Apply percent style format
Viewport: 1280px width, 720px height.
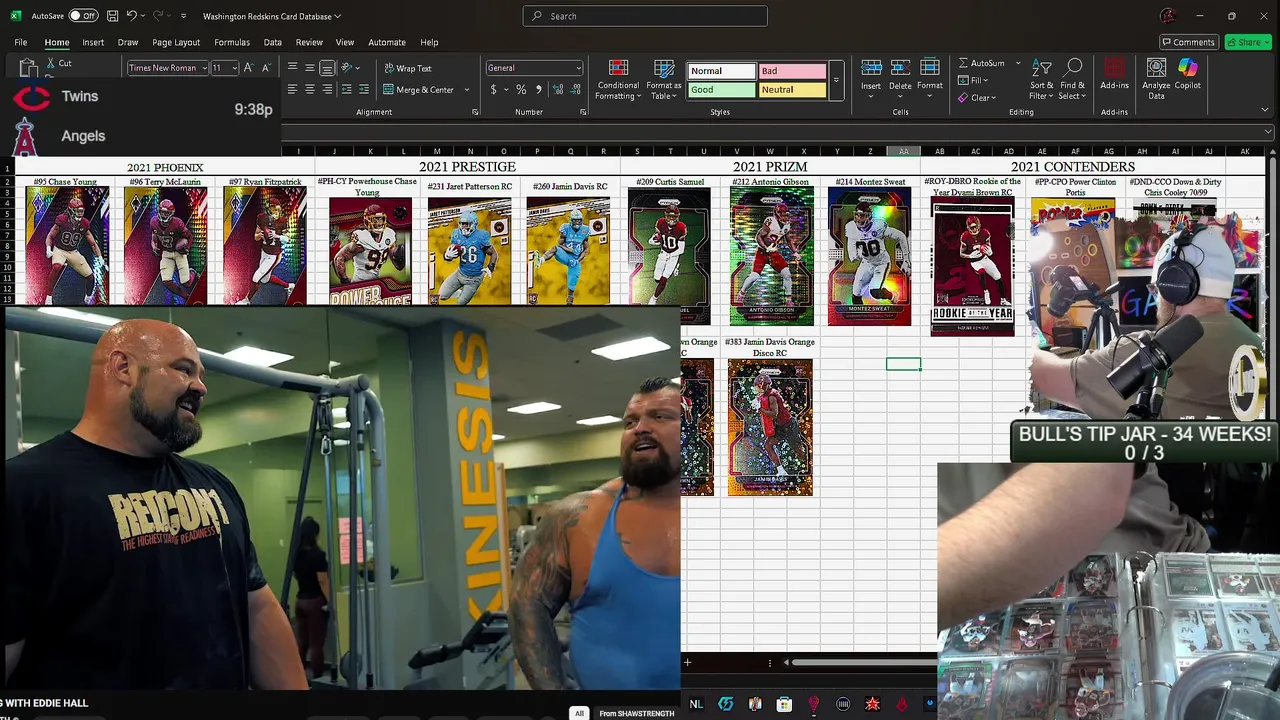click(x=521, y=89)
